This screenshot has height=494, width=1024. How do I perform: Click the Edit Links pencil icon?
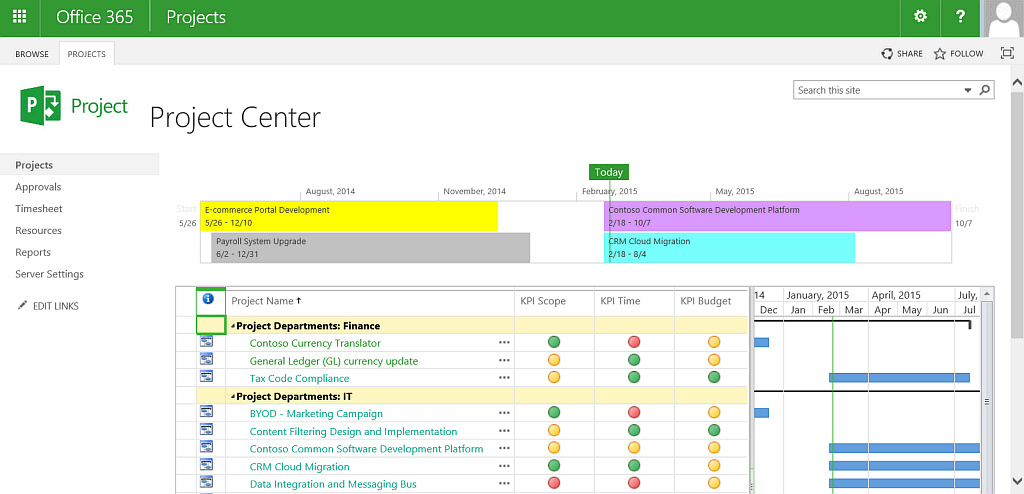pos(23,305)
